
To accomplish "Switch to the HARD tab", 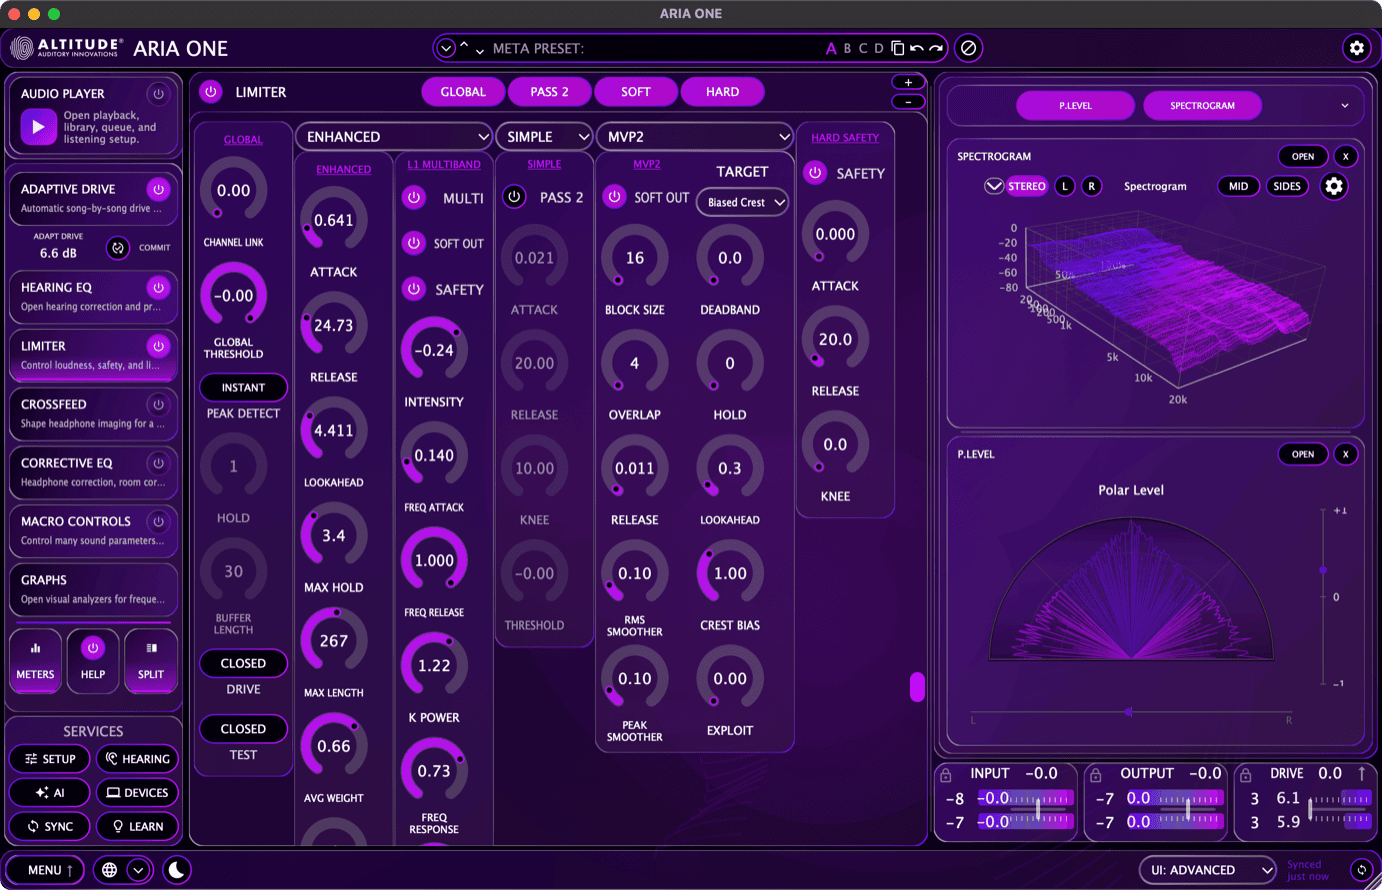I will 722,92.
